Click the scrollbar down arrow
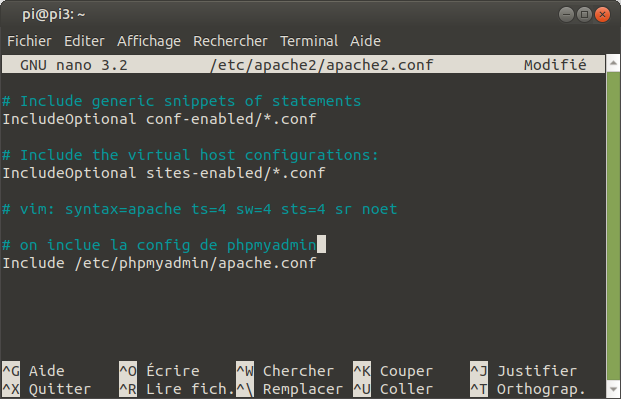Screen dimensions: 621x399 click(613, 390)
